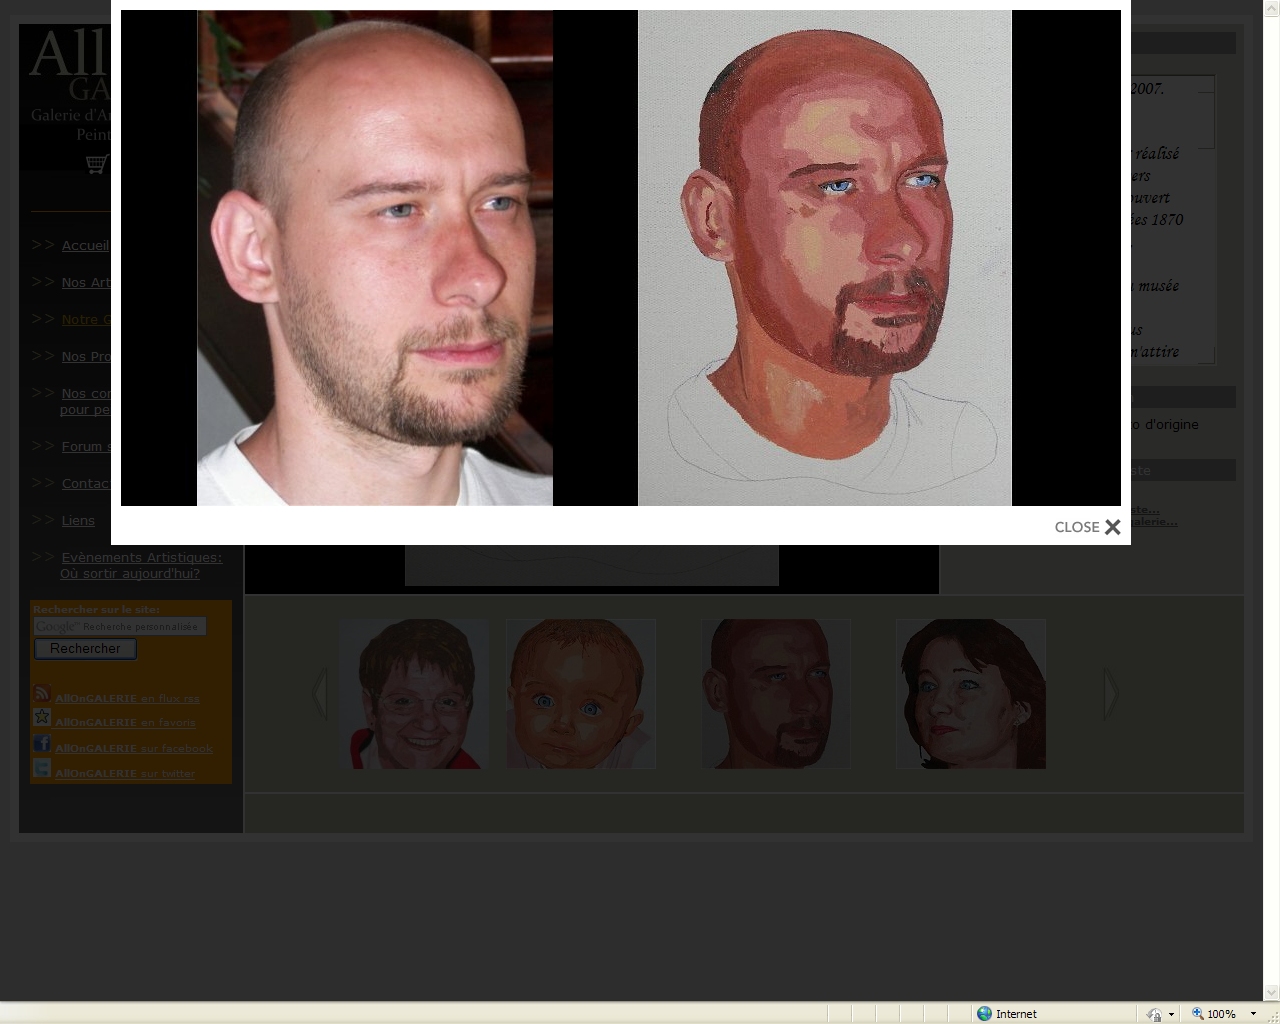The height and width of the screenshot is (1024, 1280).
Task: Open the Facebook icon in sidebar
Action: click(42, 743)
